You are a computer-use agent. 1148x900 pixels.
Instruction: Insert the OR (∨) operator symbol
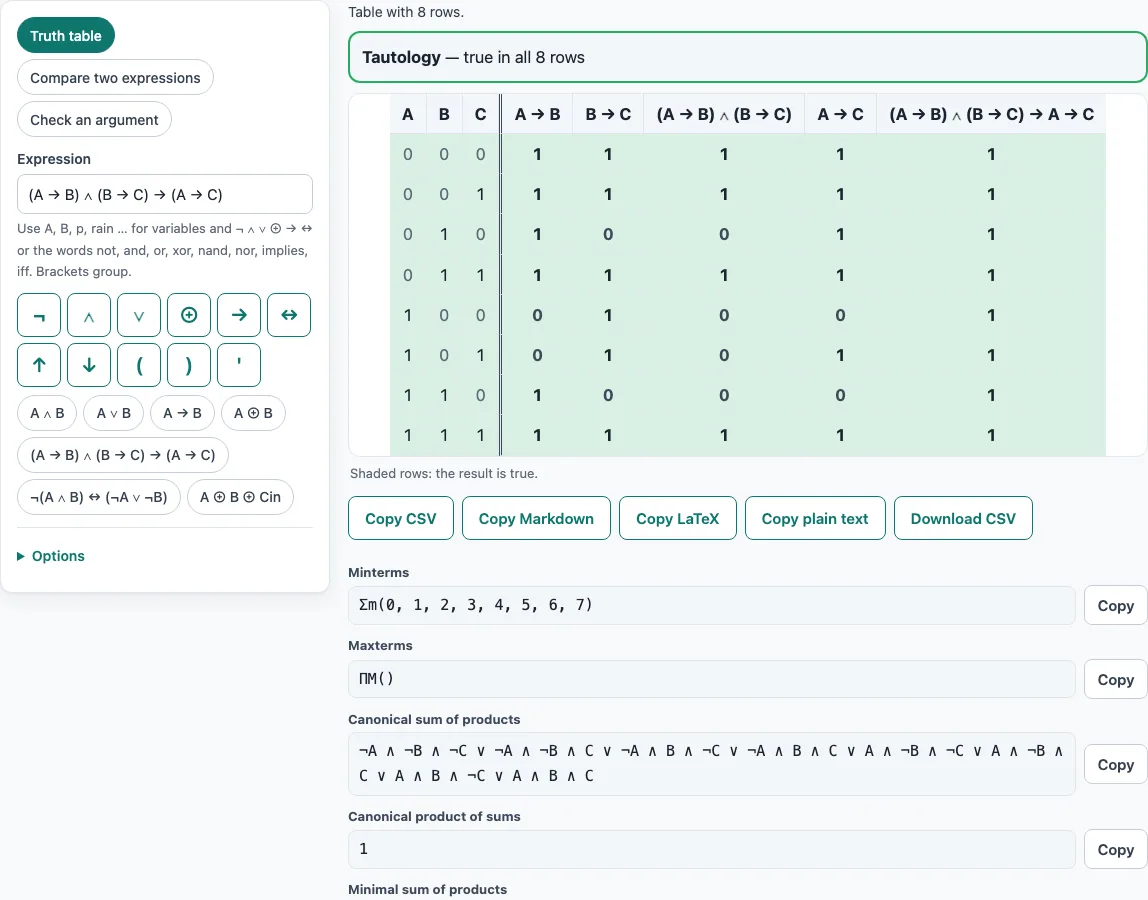(139, 315)
